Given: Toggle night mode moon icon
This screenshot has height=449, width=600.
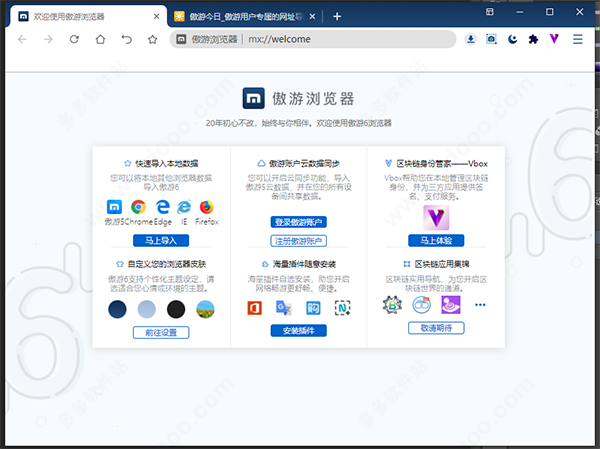Looking at the screenshot, I should click(x=512, y=39).
